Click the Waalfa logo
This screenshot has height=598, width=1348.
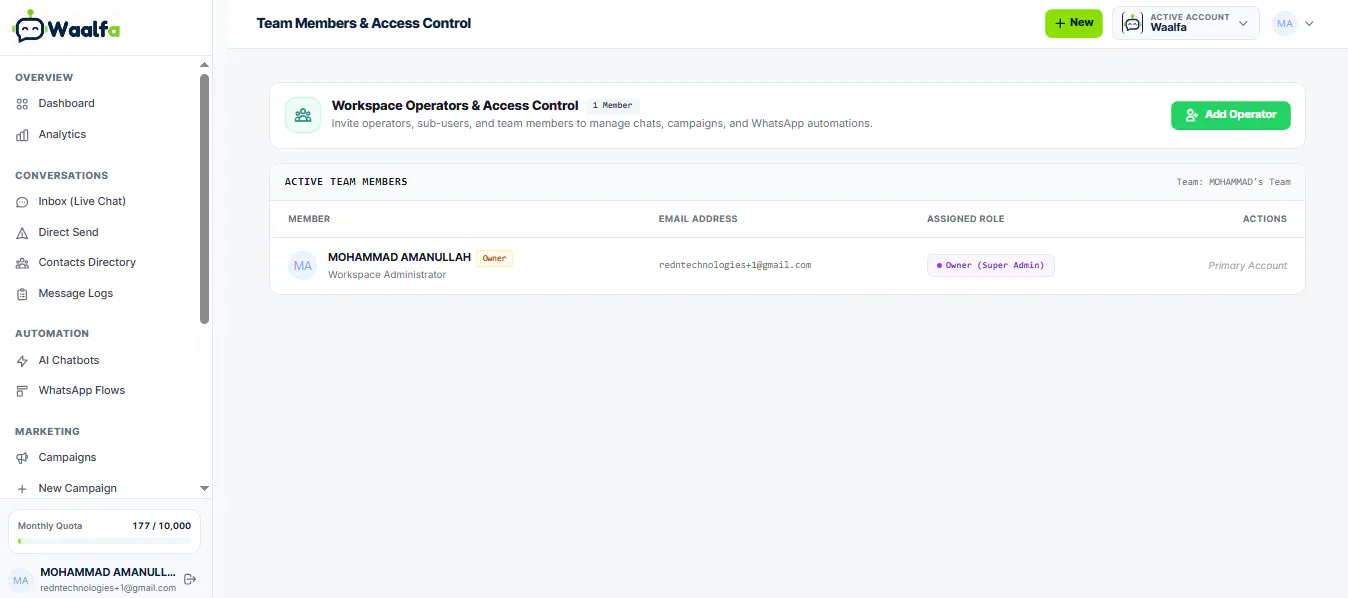point(66,27)
